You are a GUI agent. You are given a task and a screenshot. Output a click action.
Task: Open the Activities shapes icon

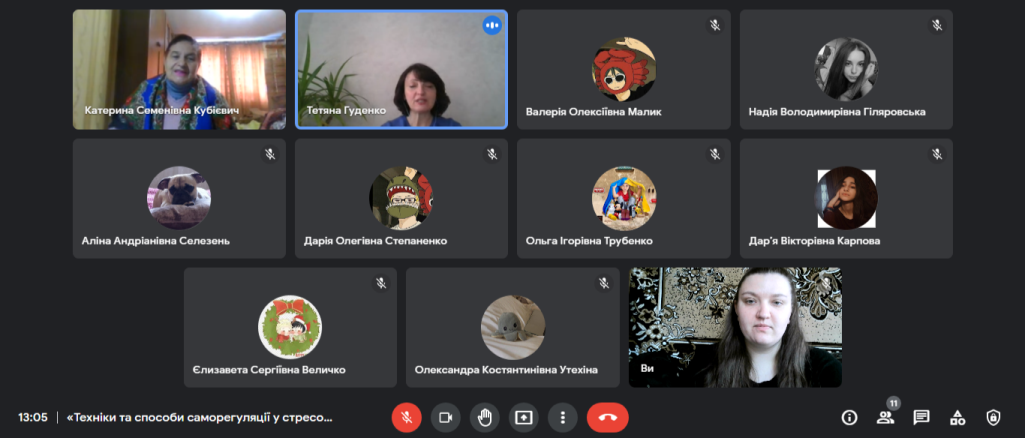tap(958, 417)
